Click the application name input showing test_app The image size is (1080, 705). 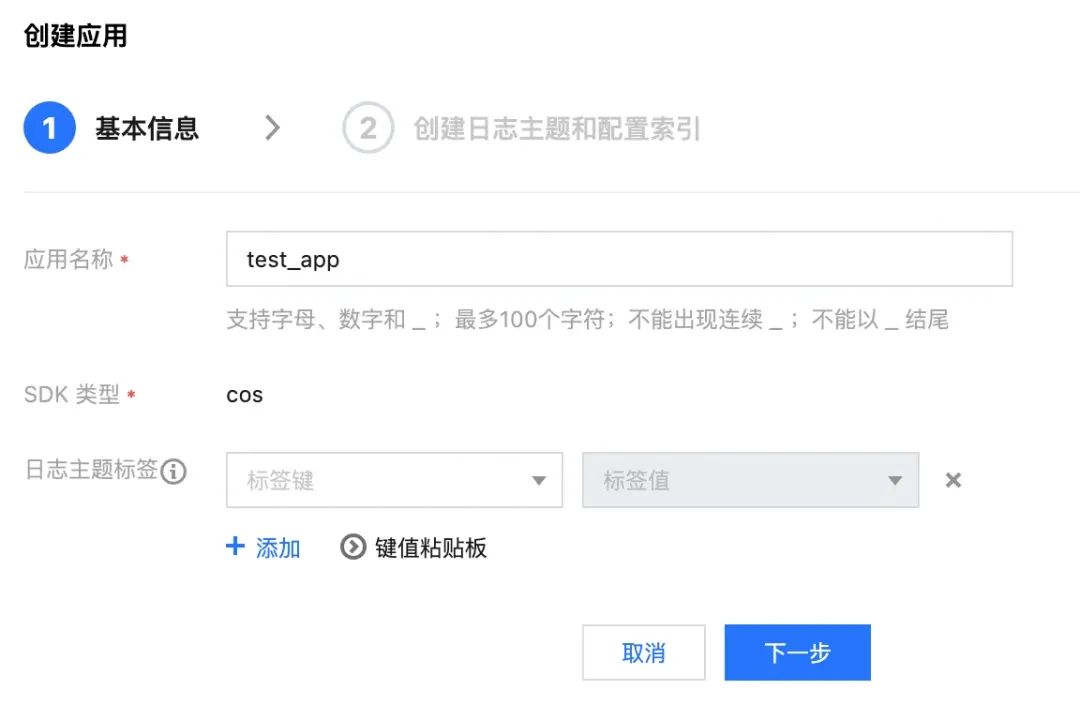620,258
